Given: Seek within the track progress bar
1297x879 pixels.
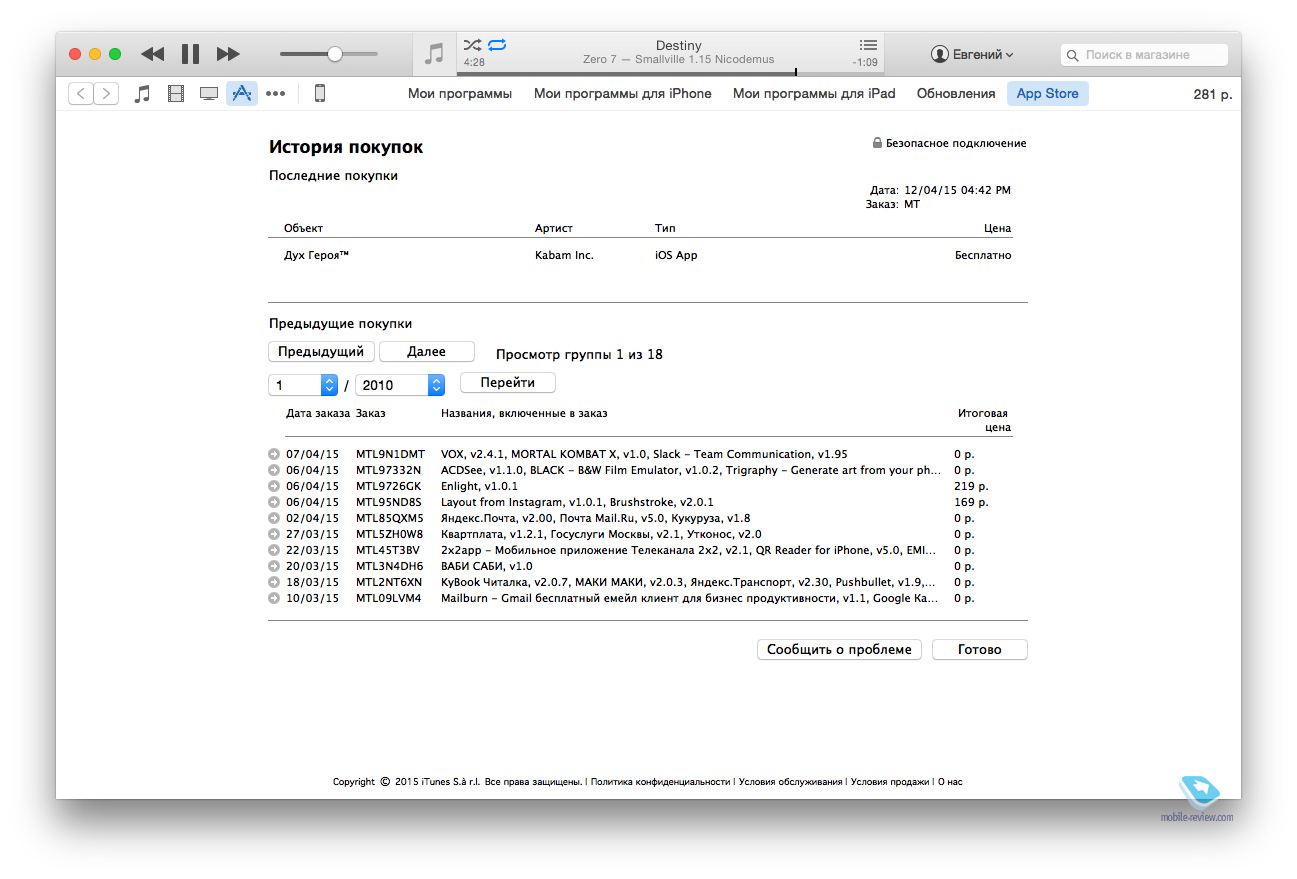Looking at the screenshot, I should [x=669, y=72].
